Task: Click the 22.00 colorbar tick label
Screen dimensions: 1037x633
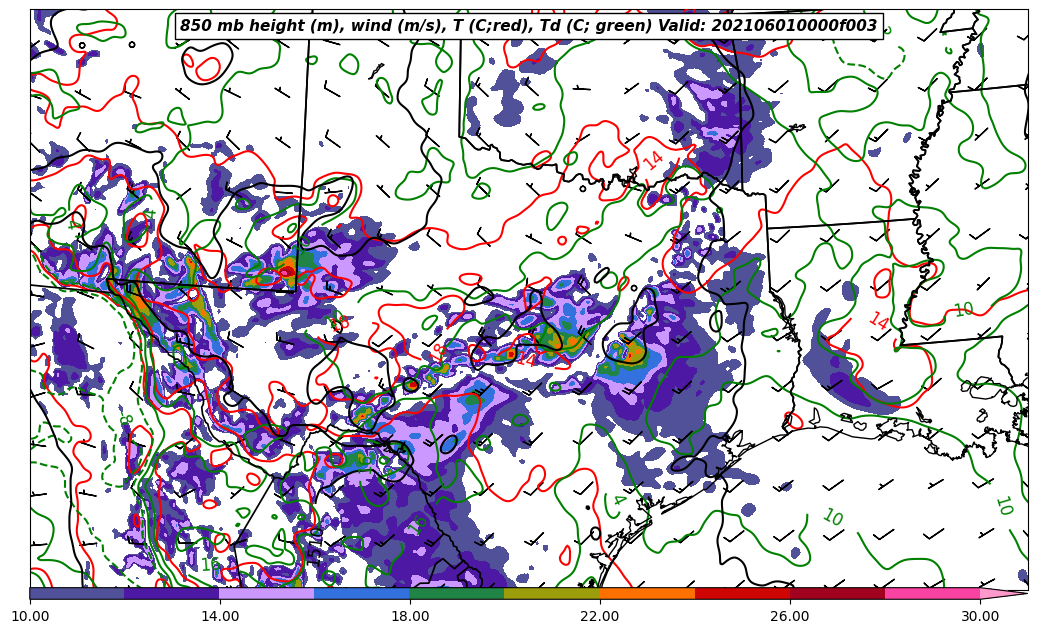Action: click(x=600, y=616)
